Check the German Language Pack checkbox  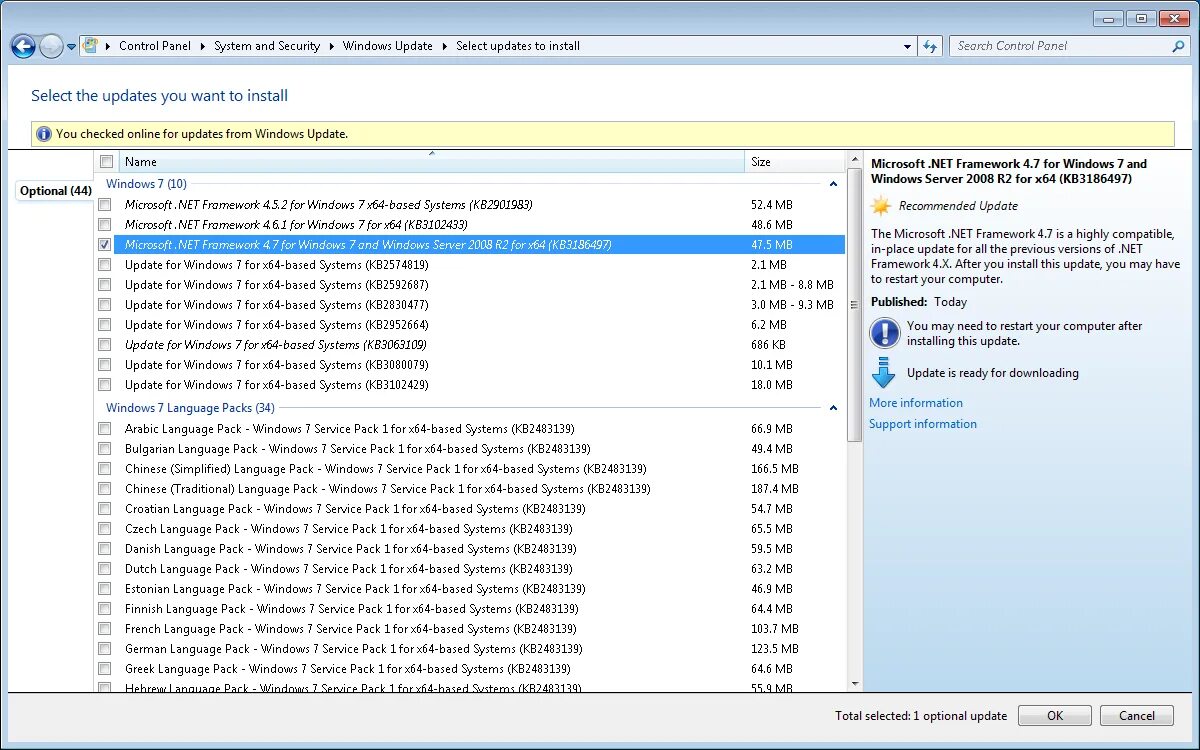coord(105,649)
